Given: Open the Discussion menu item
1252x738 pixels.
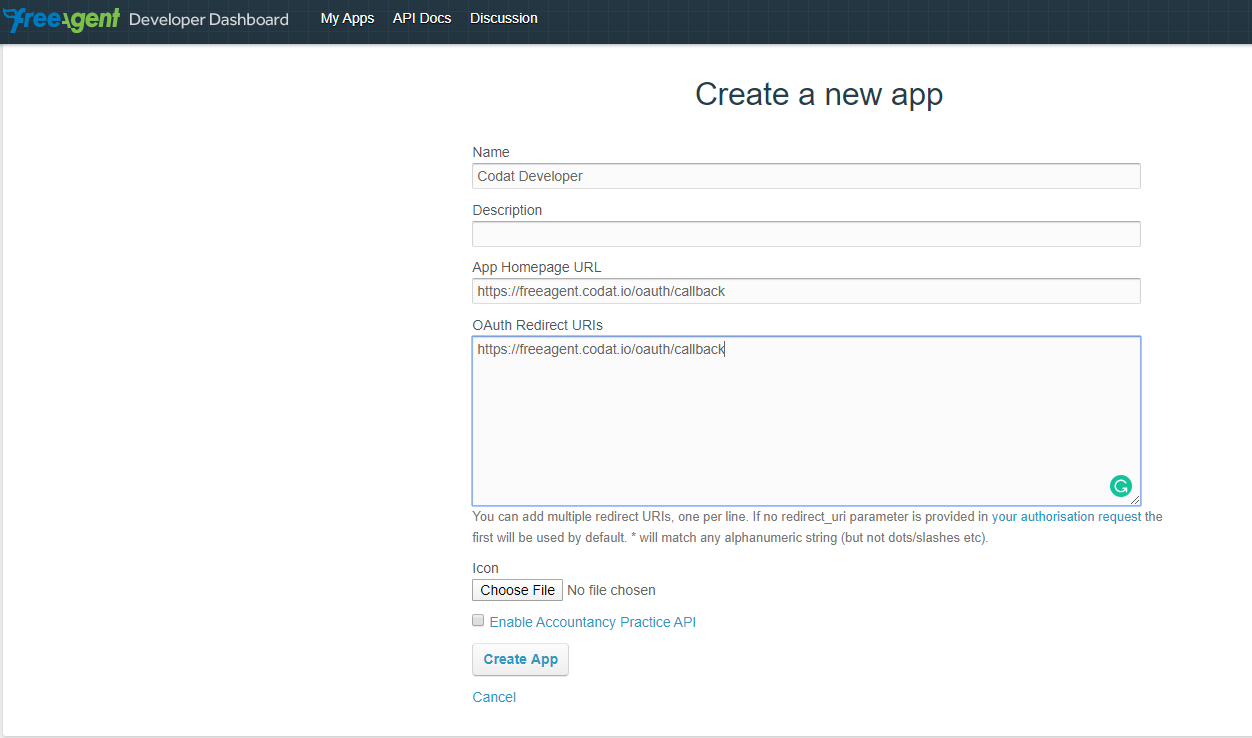Looking at the screenshot, I should point(503,18).
